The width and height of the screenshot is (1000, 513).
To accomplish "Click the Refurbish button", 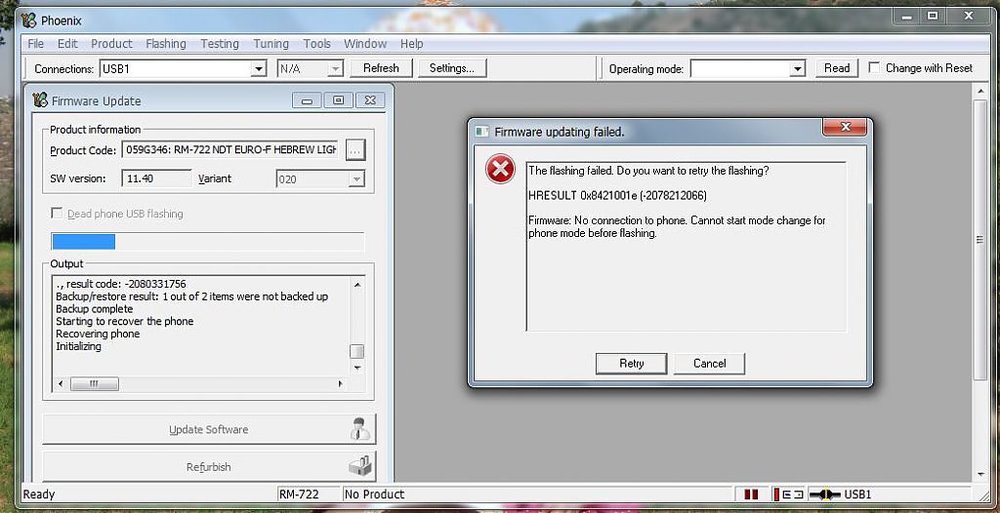I will pos(209,466).
